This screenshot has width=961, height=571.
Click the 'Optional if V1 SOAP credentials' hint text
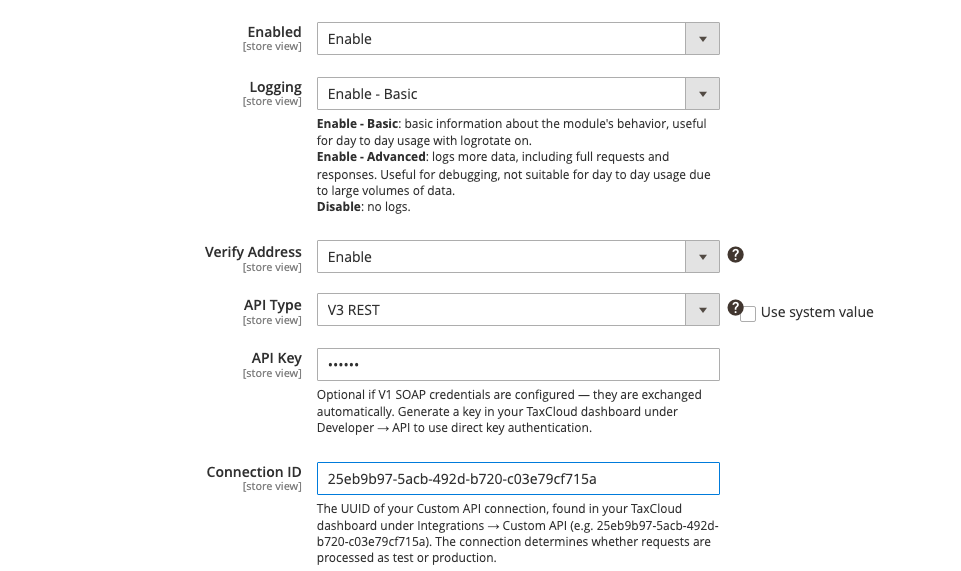[509, 411]
